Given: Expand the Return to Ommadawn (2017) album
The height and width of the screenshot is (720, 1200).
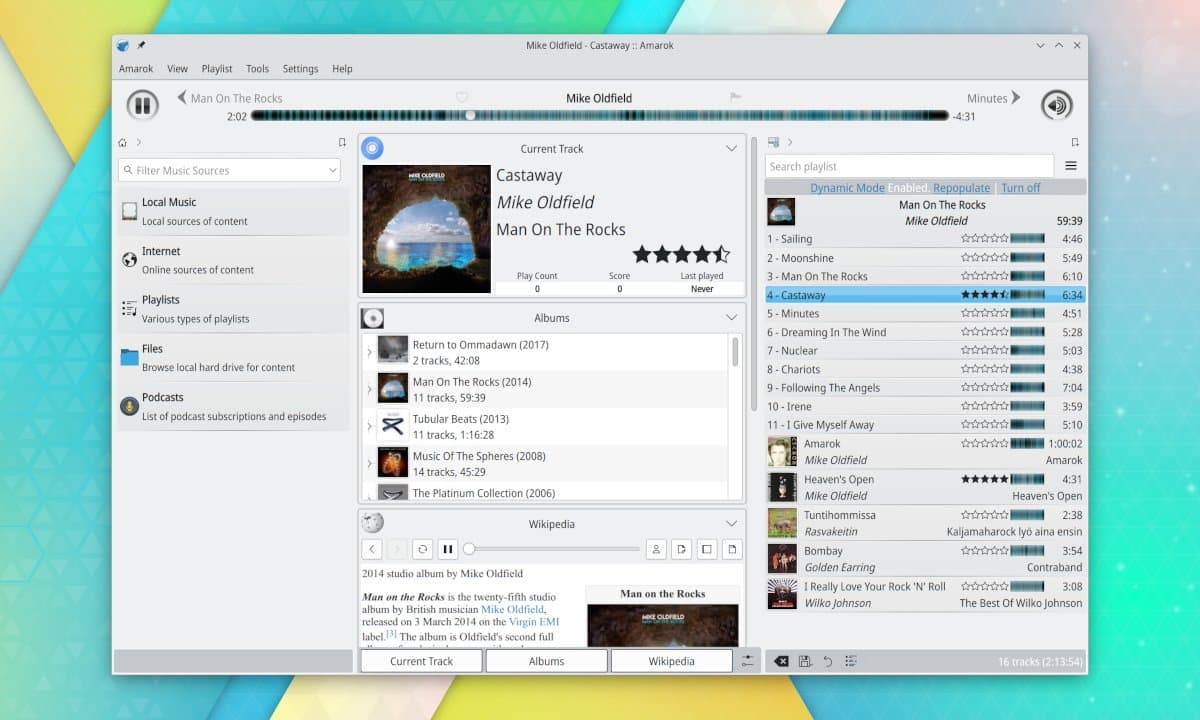Looking at the screenshot, I should (369, 352).
